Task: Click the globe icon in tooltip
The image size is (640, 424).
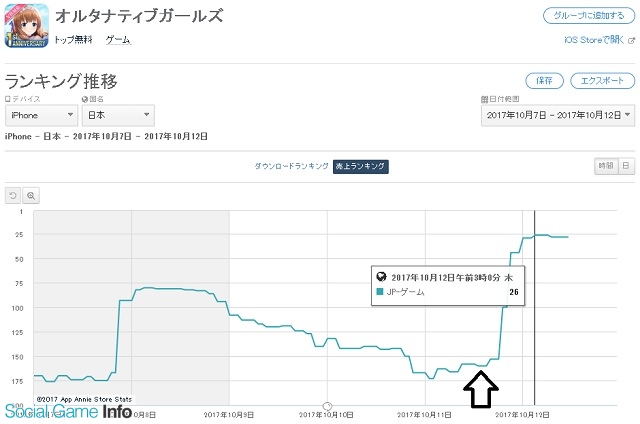Action: tap(381, 277)
